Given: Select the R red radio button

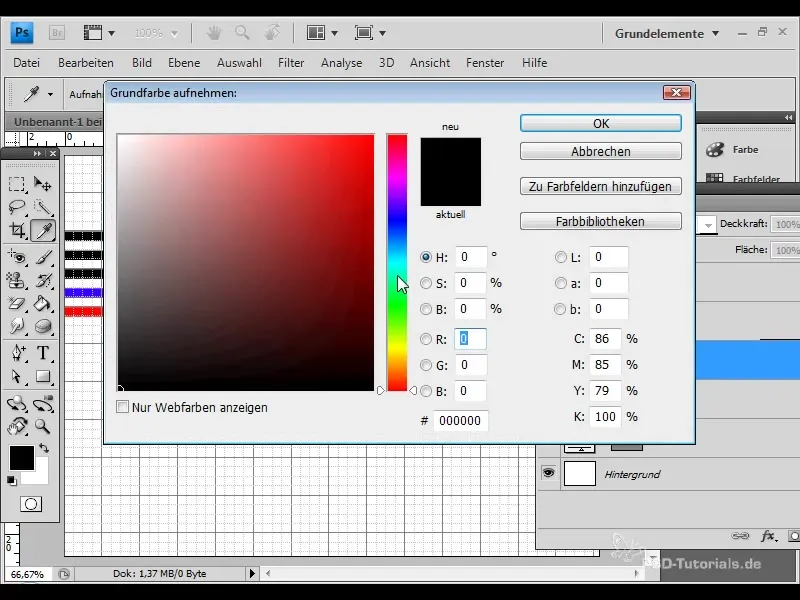Looking at the screenshot, I should pyautogui.click(x=426, y=339).
